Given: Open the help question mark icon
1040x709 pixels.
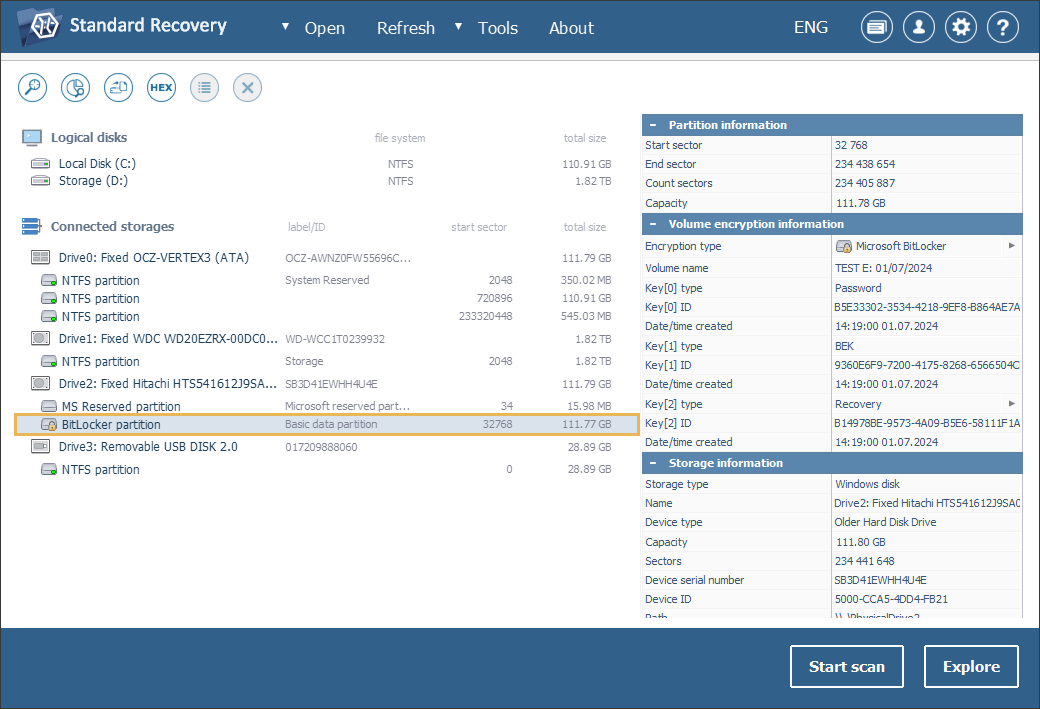Looking at the screenshot, I should click(1003, 27).
